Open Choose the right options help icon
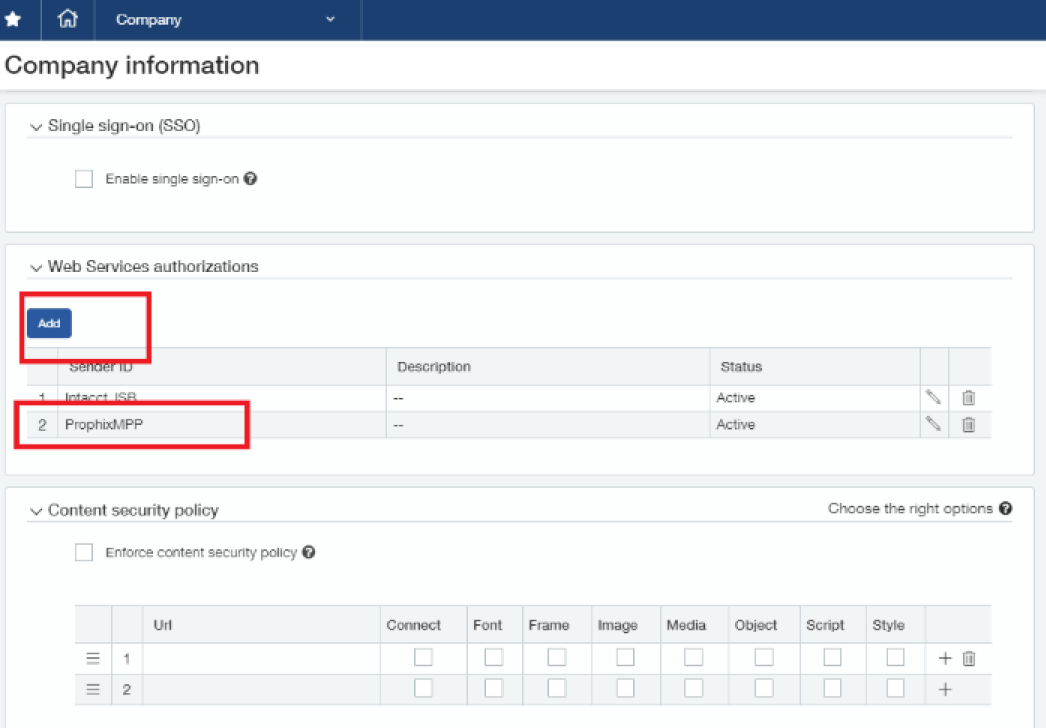Viewport: 1046px width, 728px height. [1005, 508]
